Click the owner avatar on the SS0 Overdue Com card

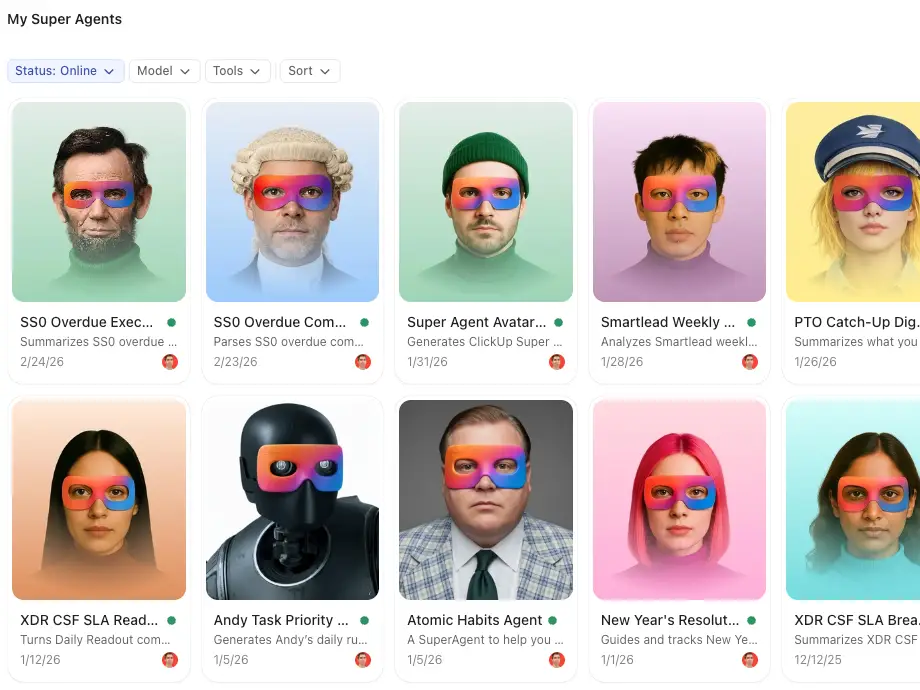click(363, 362)
